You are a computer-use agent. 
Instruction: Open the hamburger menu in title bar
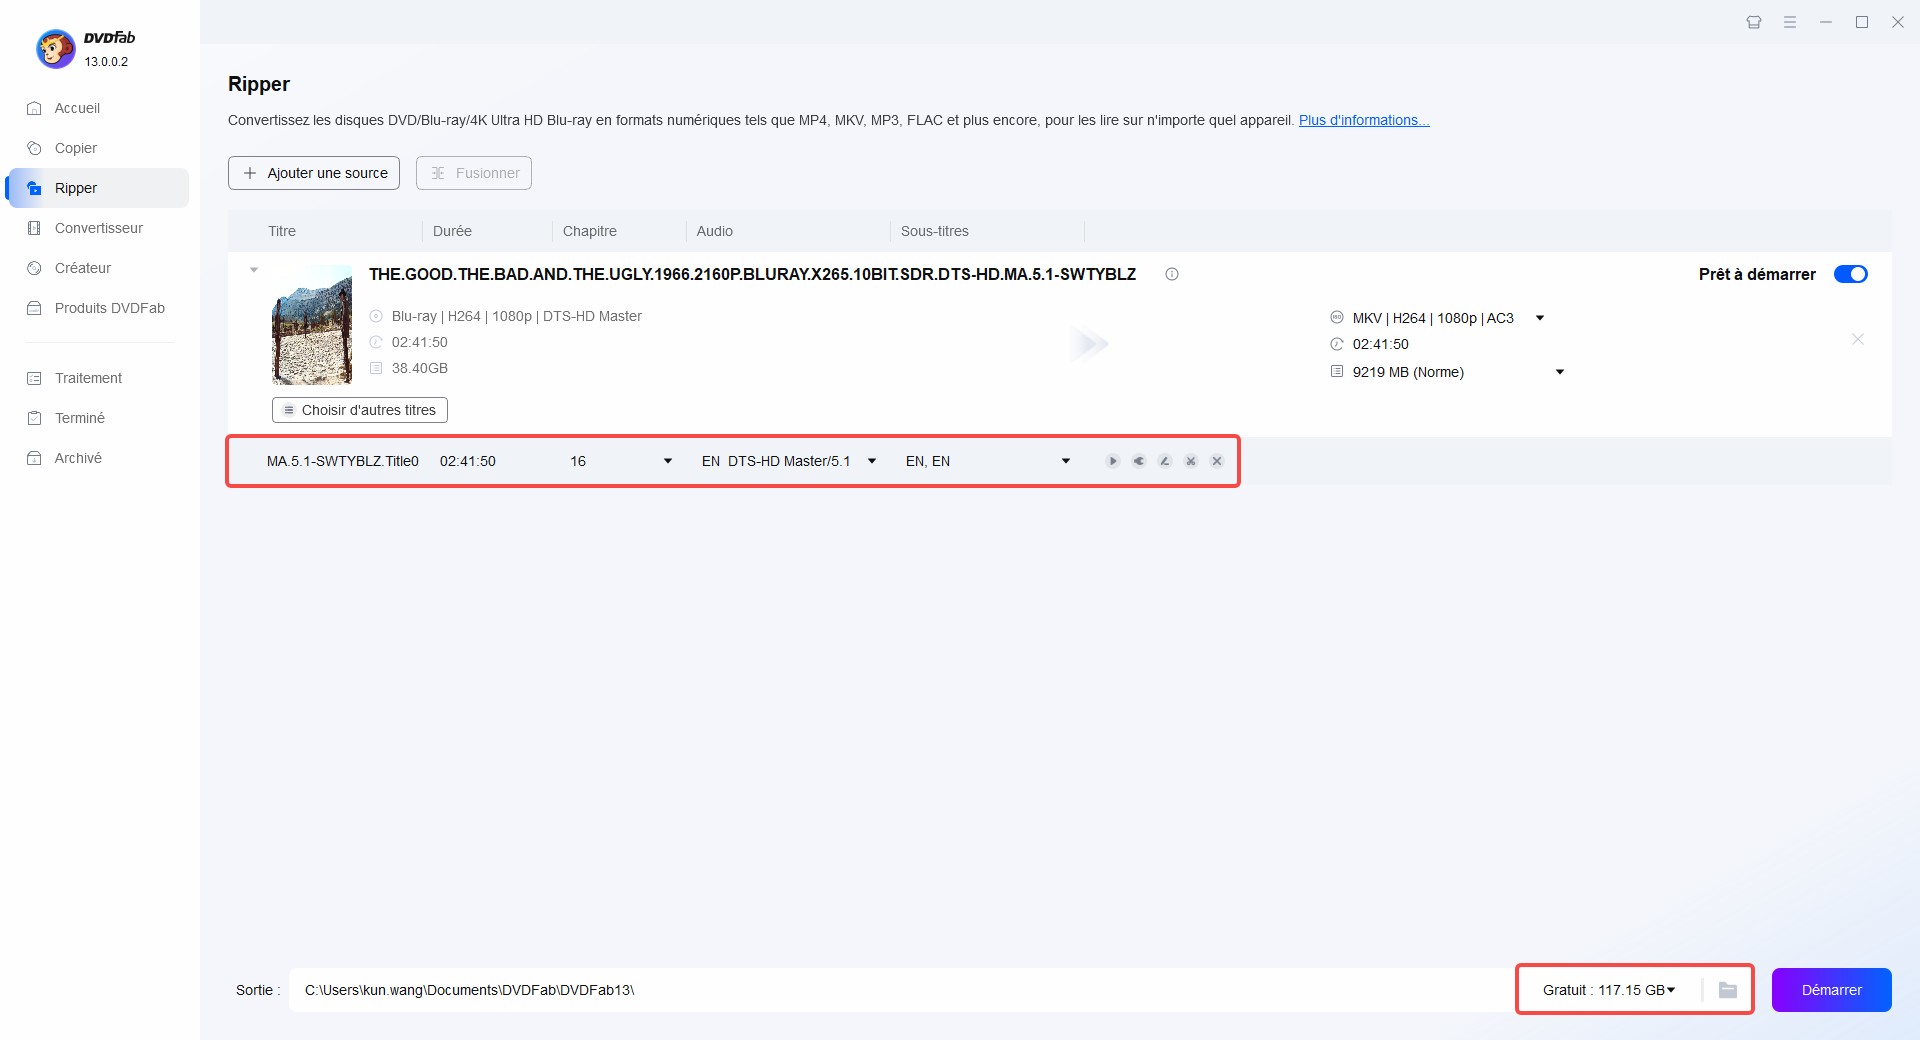click(x=1790, y=22)
